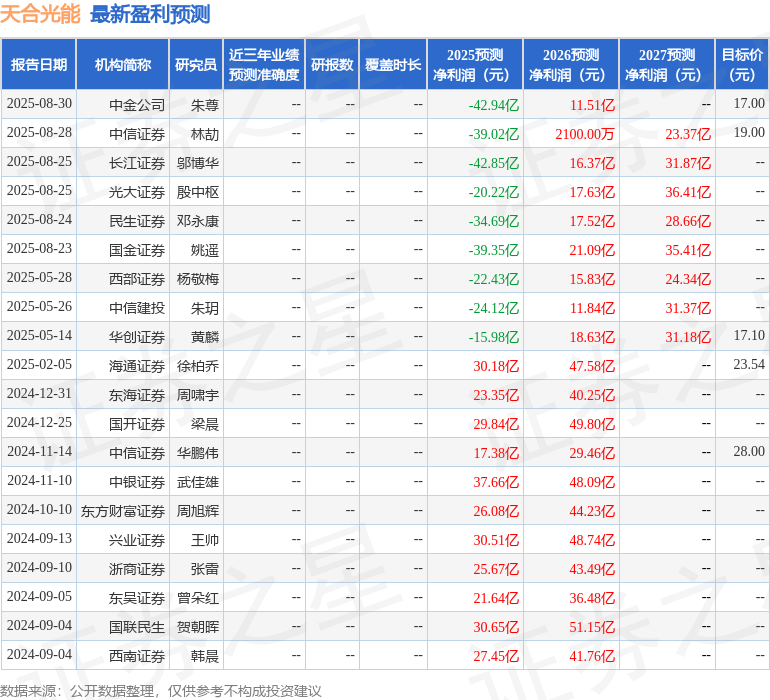The height and width of the screenshot is (700, 770).
Task: Select the 覆盖时长 column header
Action: [393, 64]
